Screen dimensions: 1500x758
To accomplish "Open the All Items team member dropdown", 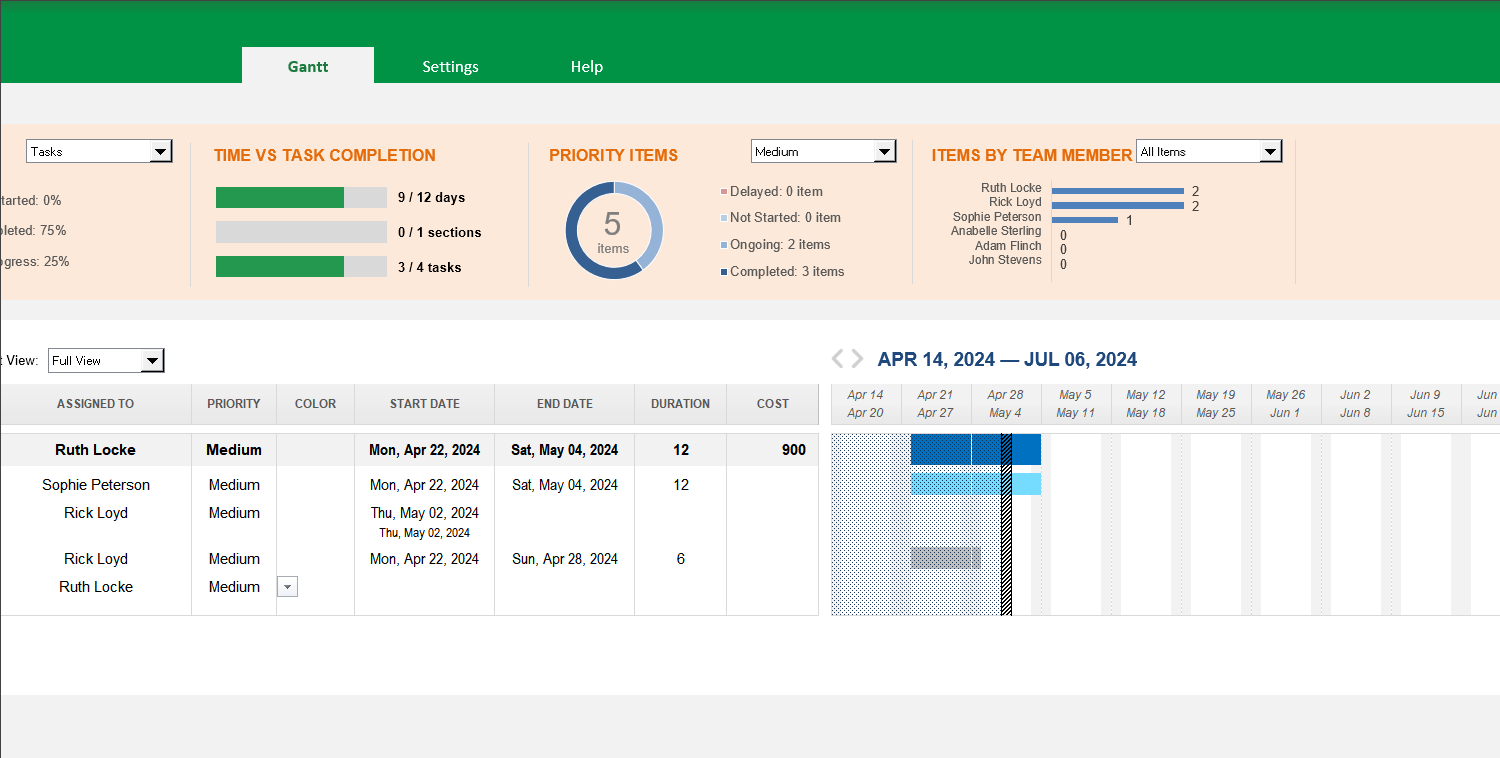I will click(1270, 150).
